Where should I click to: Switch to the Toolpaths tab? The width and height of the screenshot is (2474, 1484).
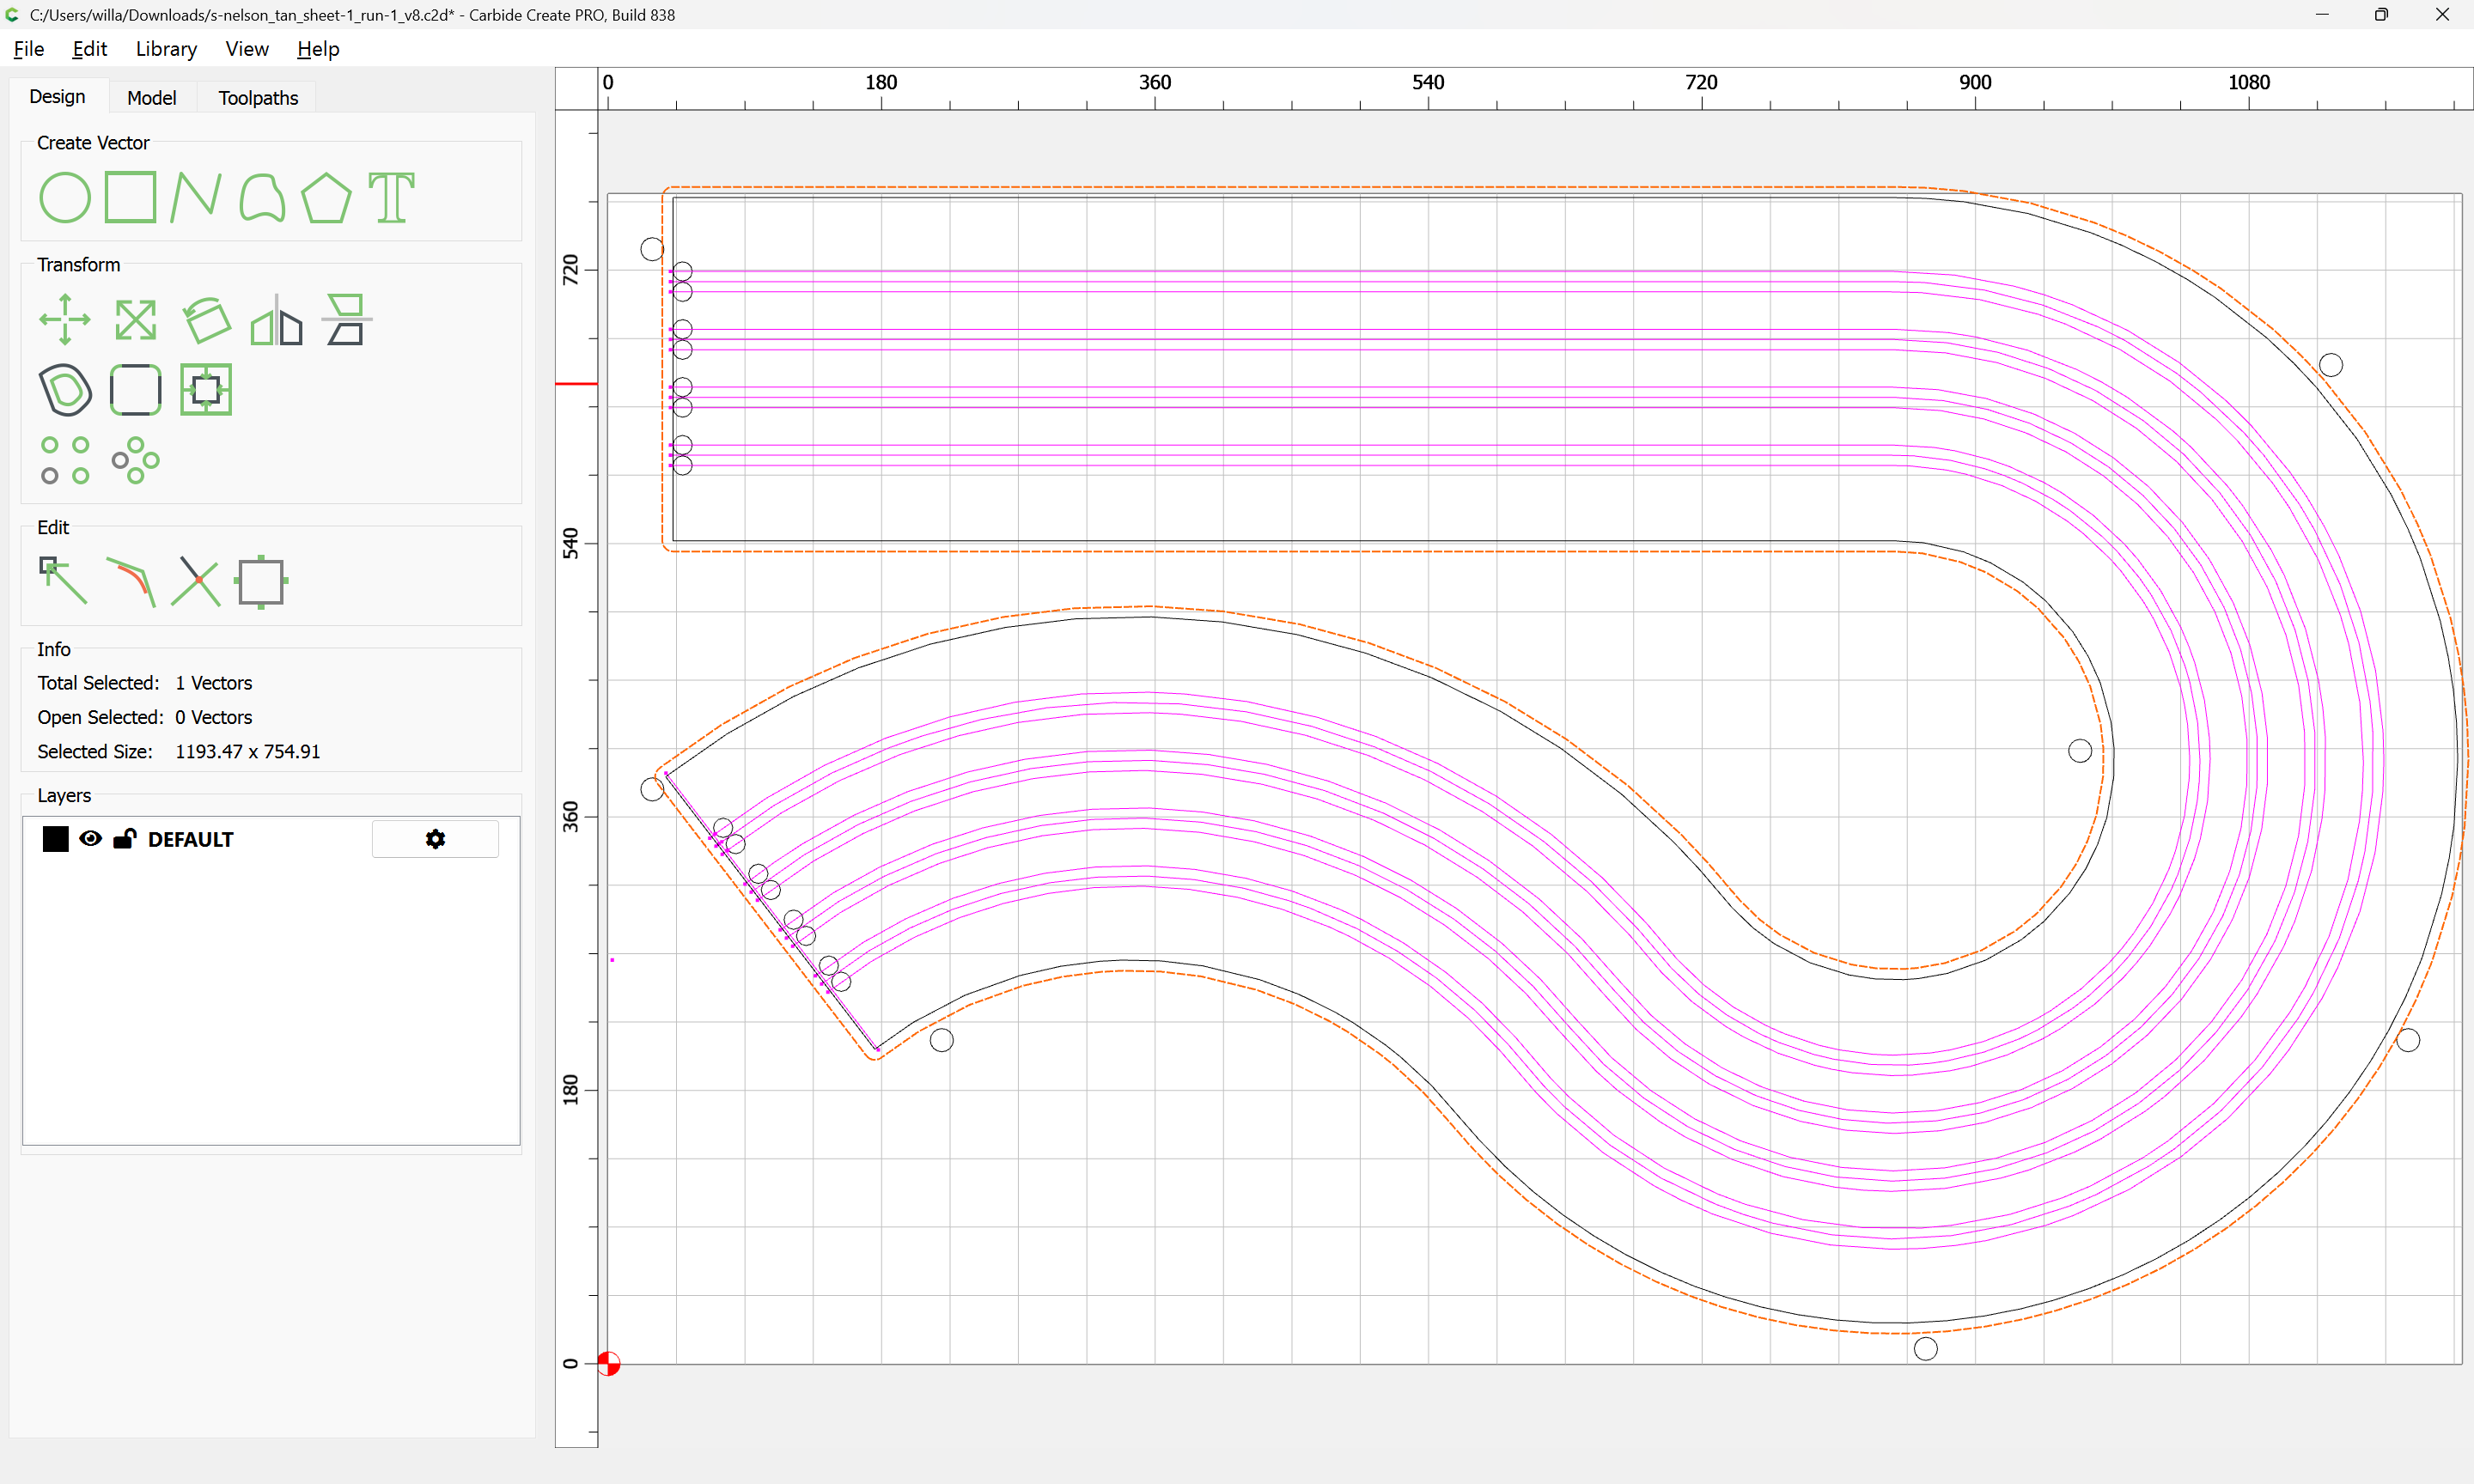coord(258,97)
